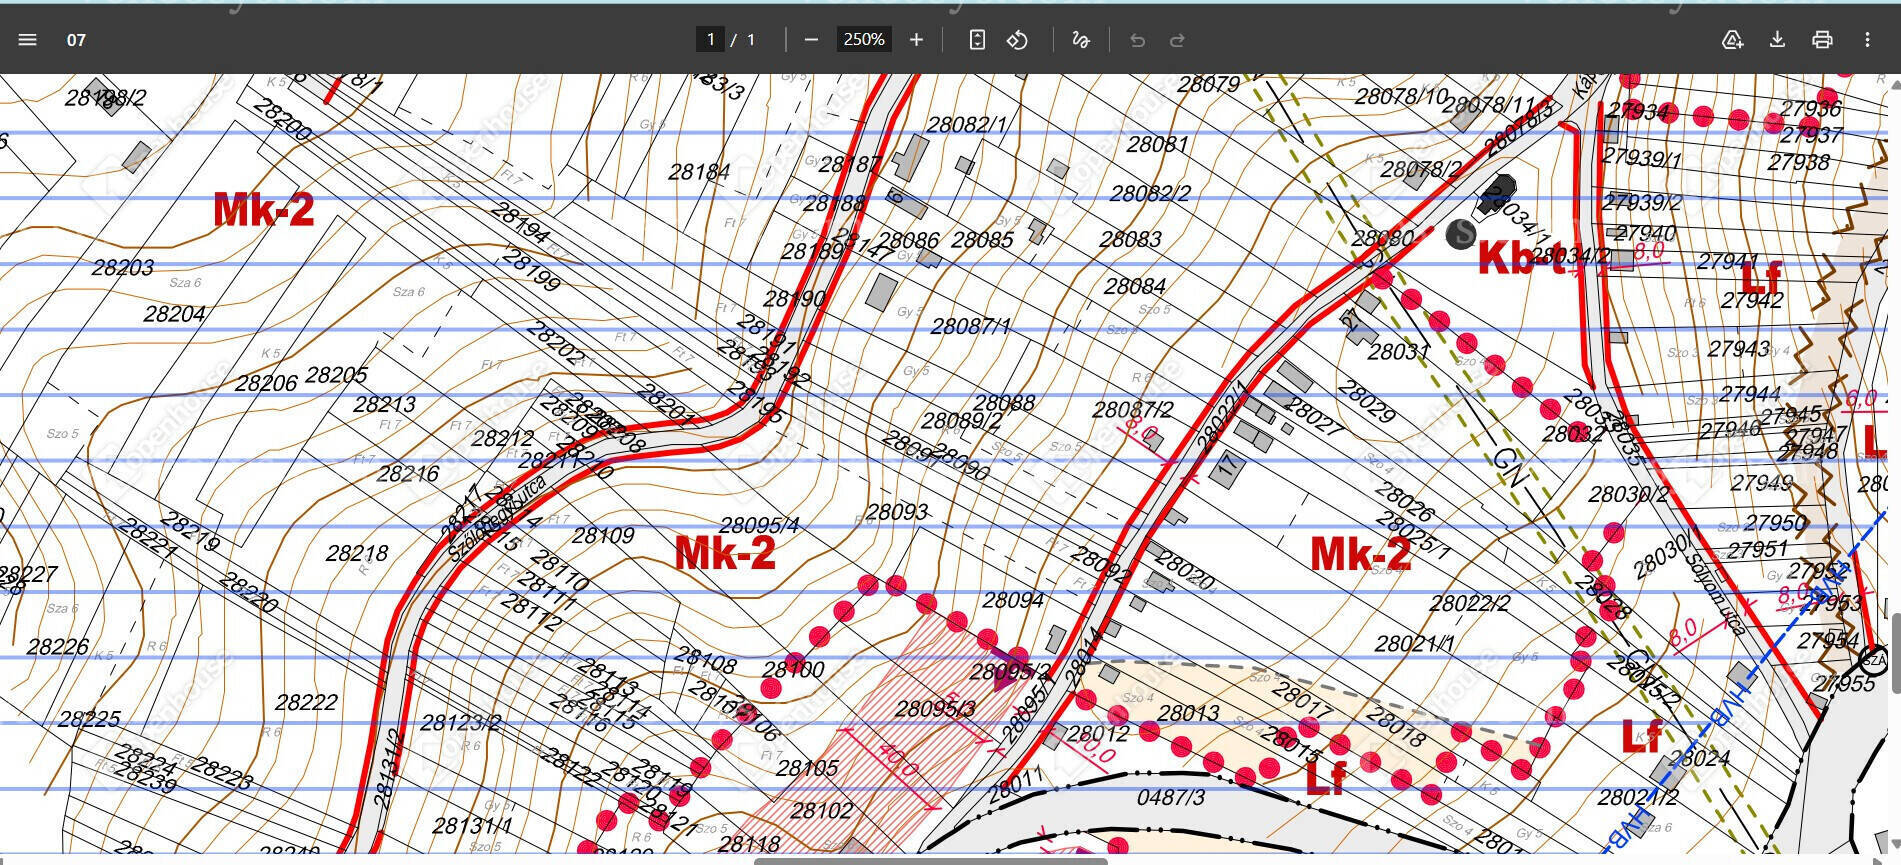Click parcel number 27943

(x=1739, y=348)
